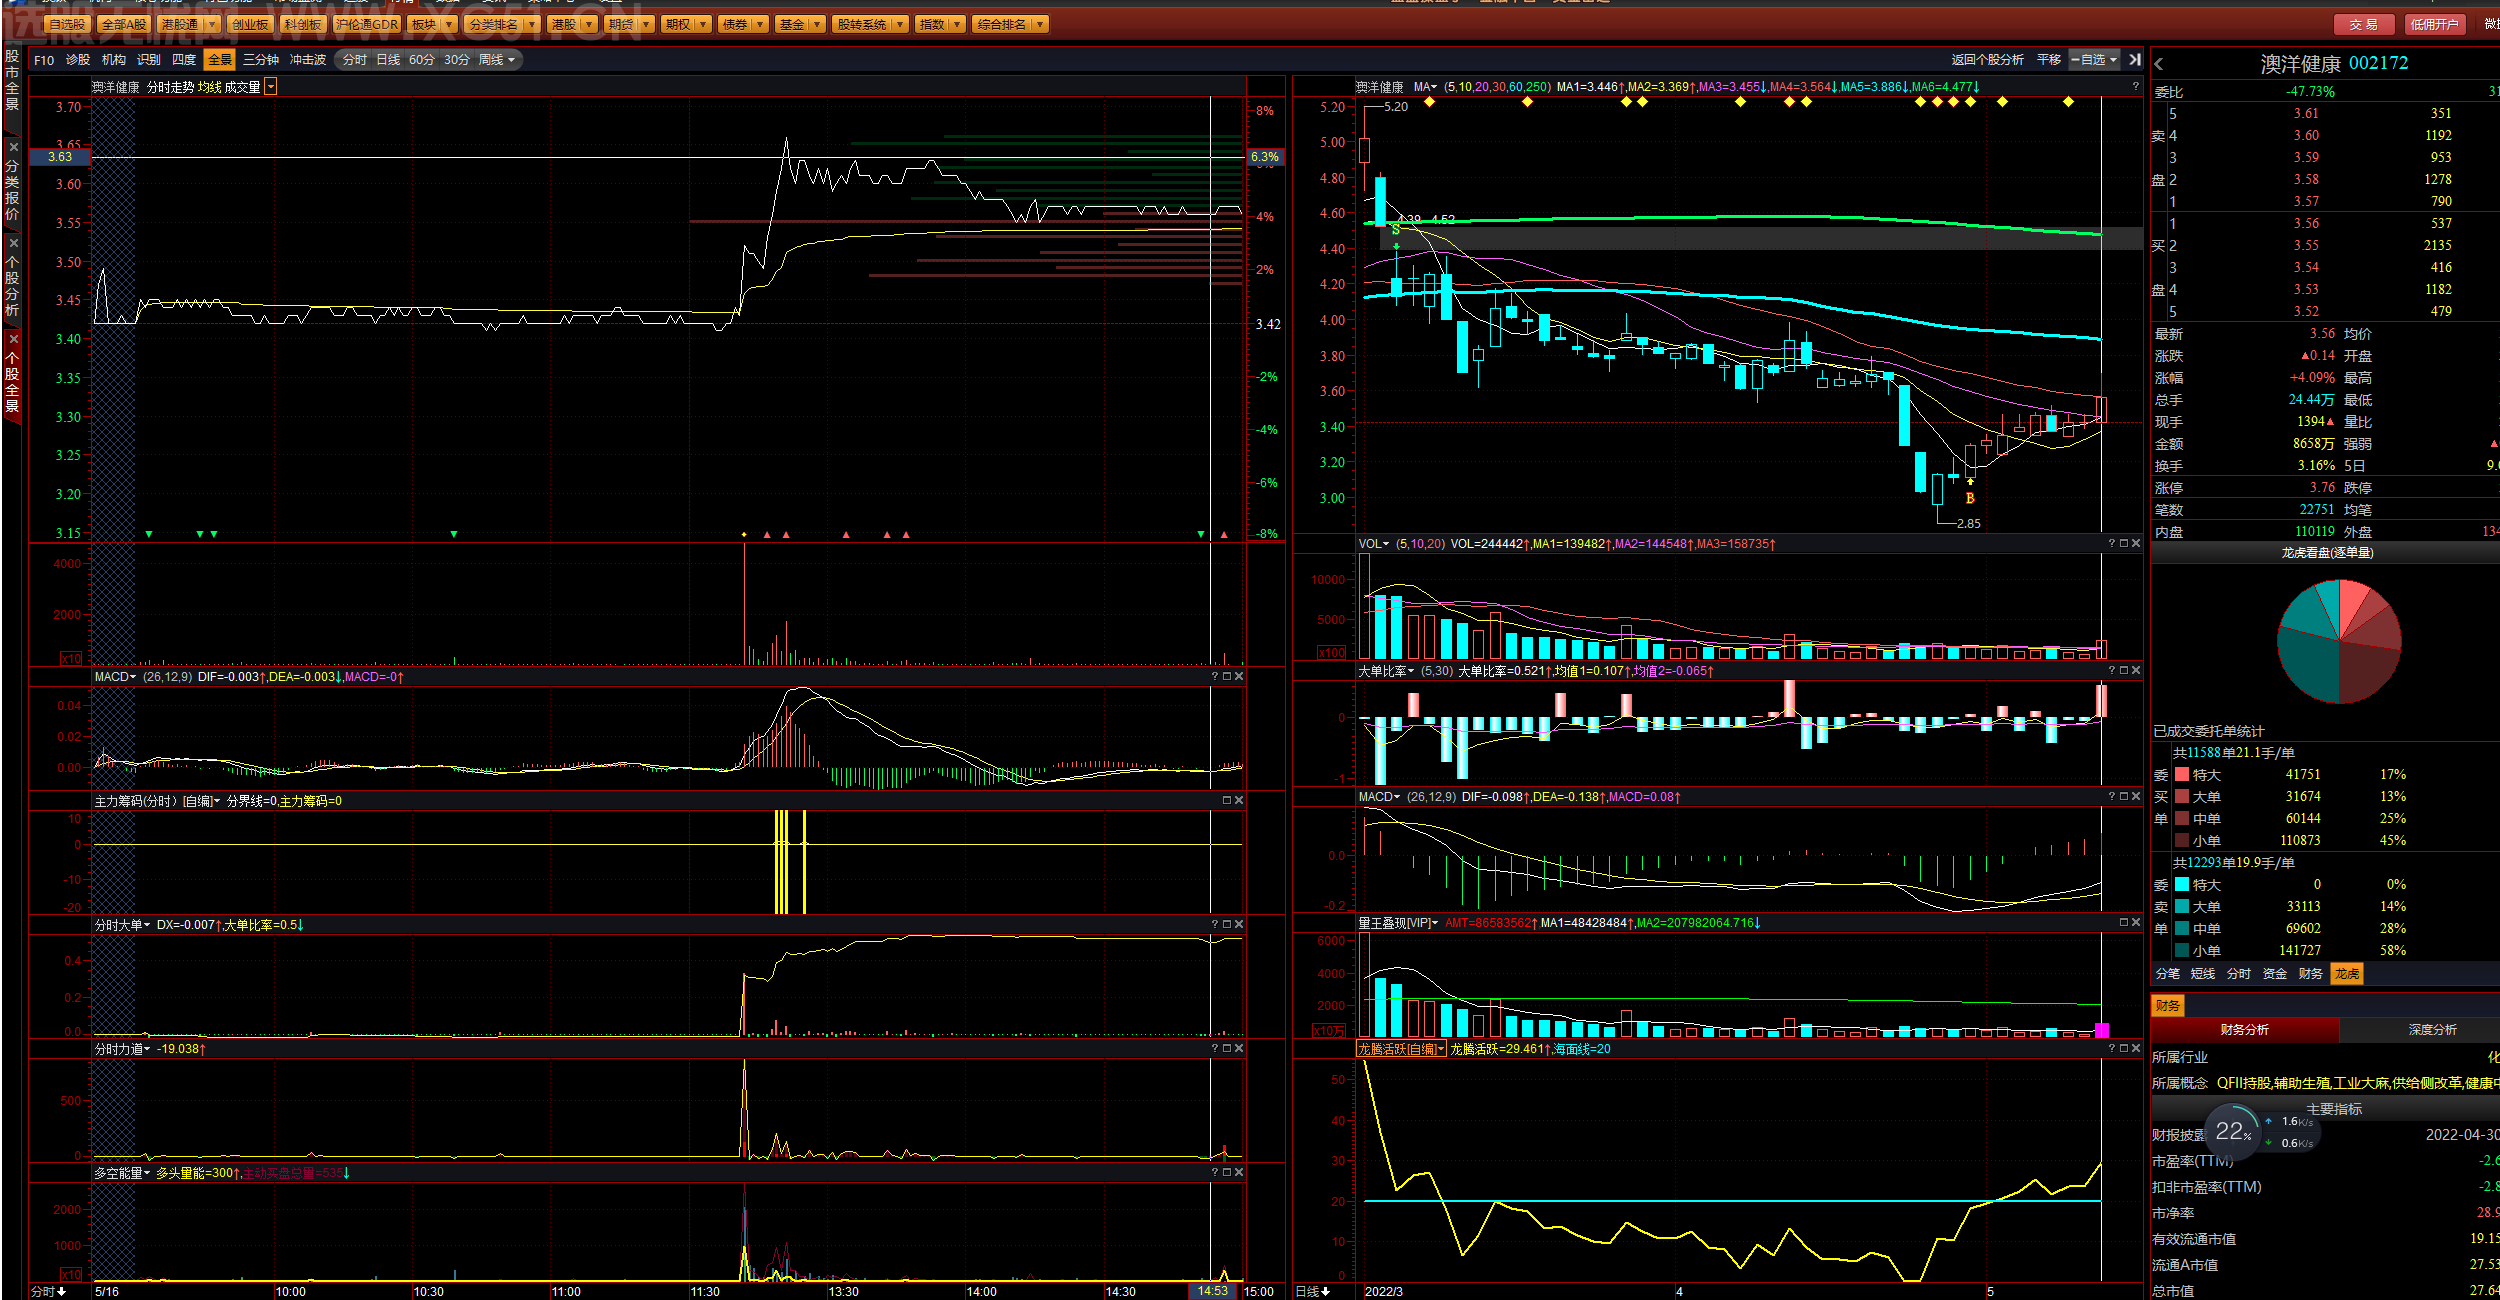The height and width of the screenshot is (1300, 2500).
Task: Select the 龙虎 tab in side panel
Action: (x=2346, y=974)
